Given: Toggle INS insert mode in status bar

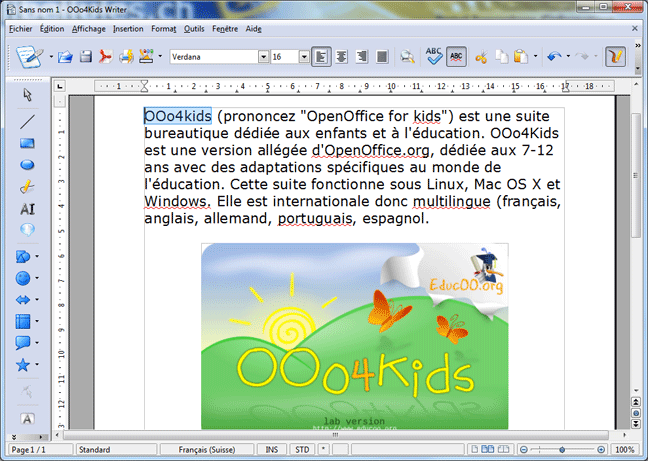Looking at the screenshot, I should [x=272, y=449].
